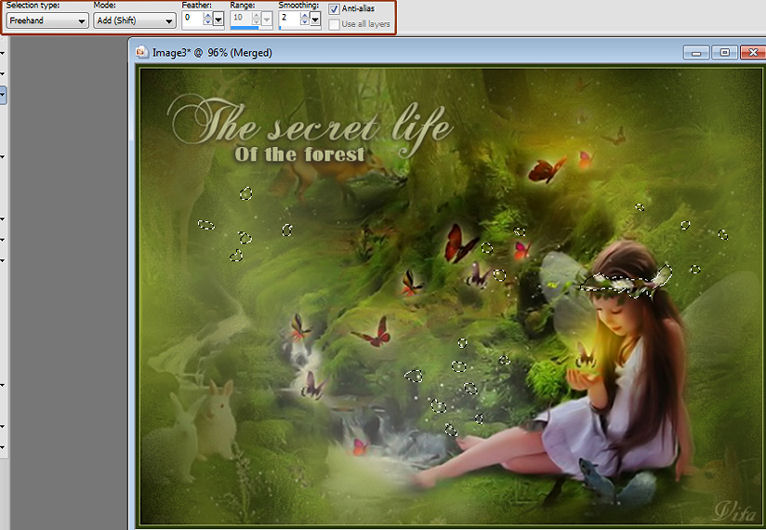The image size is (766, 530).
Task: Increase the Feather value with up arrow
Action: (x=207, y=16)
